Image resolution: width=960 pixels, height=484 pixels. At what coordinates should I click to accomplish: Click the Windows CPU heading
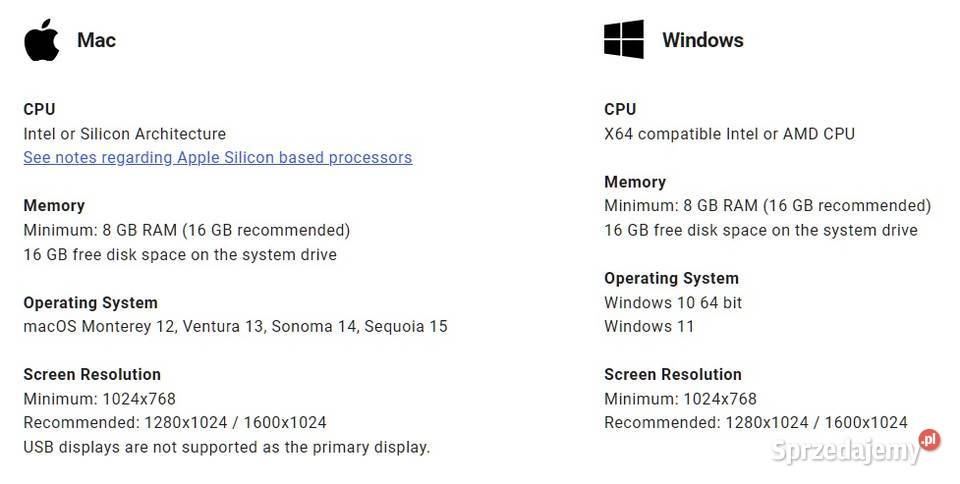(620, 109)
